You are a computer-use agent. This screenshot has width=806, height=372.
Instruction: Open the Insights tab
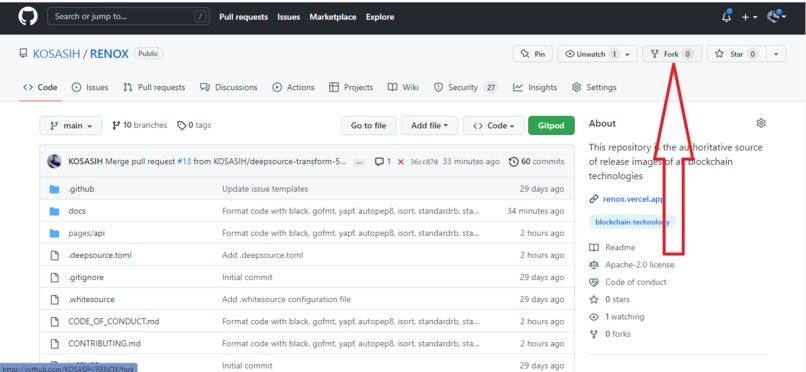point(535,87)
